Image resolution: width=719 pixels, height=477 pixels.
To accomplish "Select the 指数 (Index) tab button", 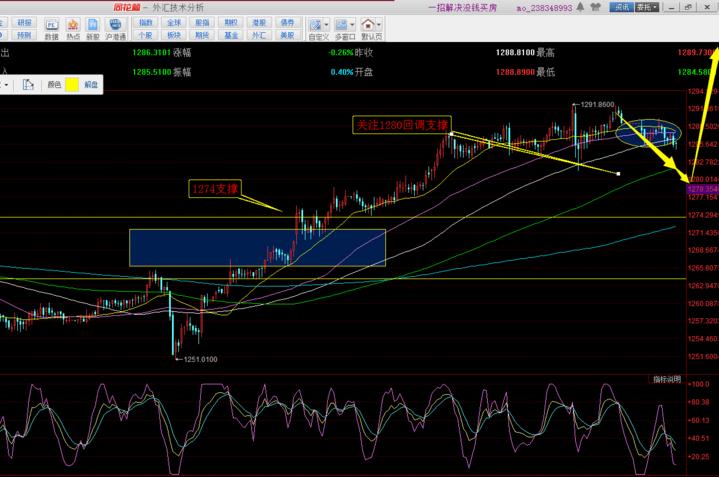I will 146,21.
